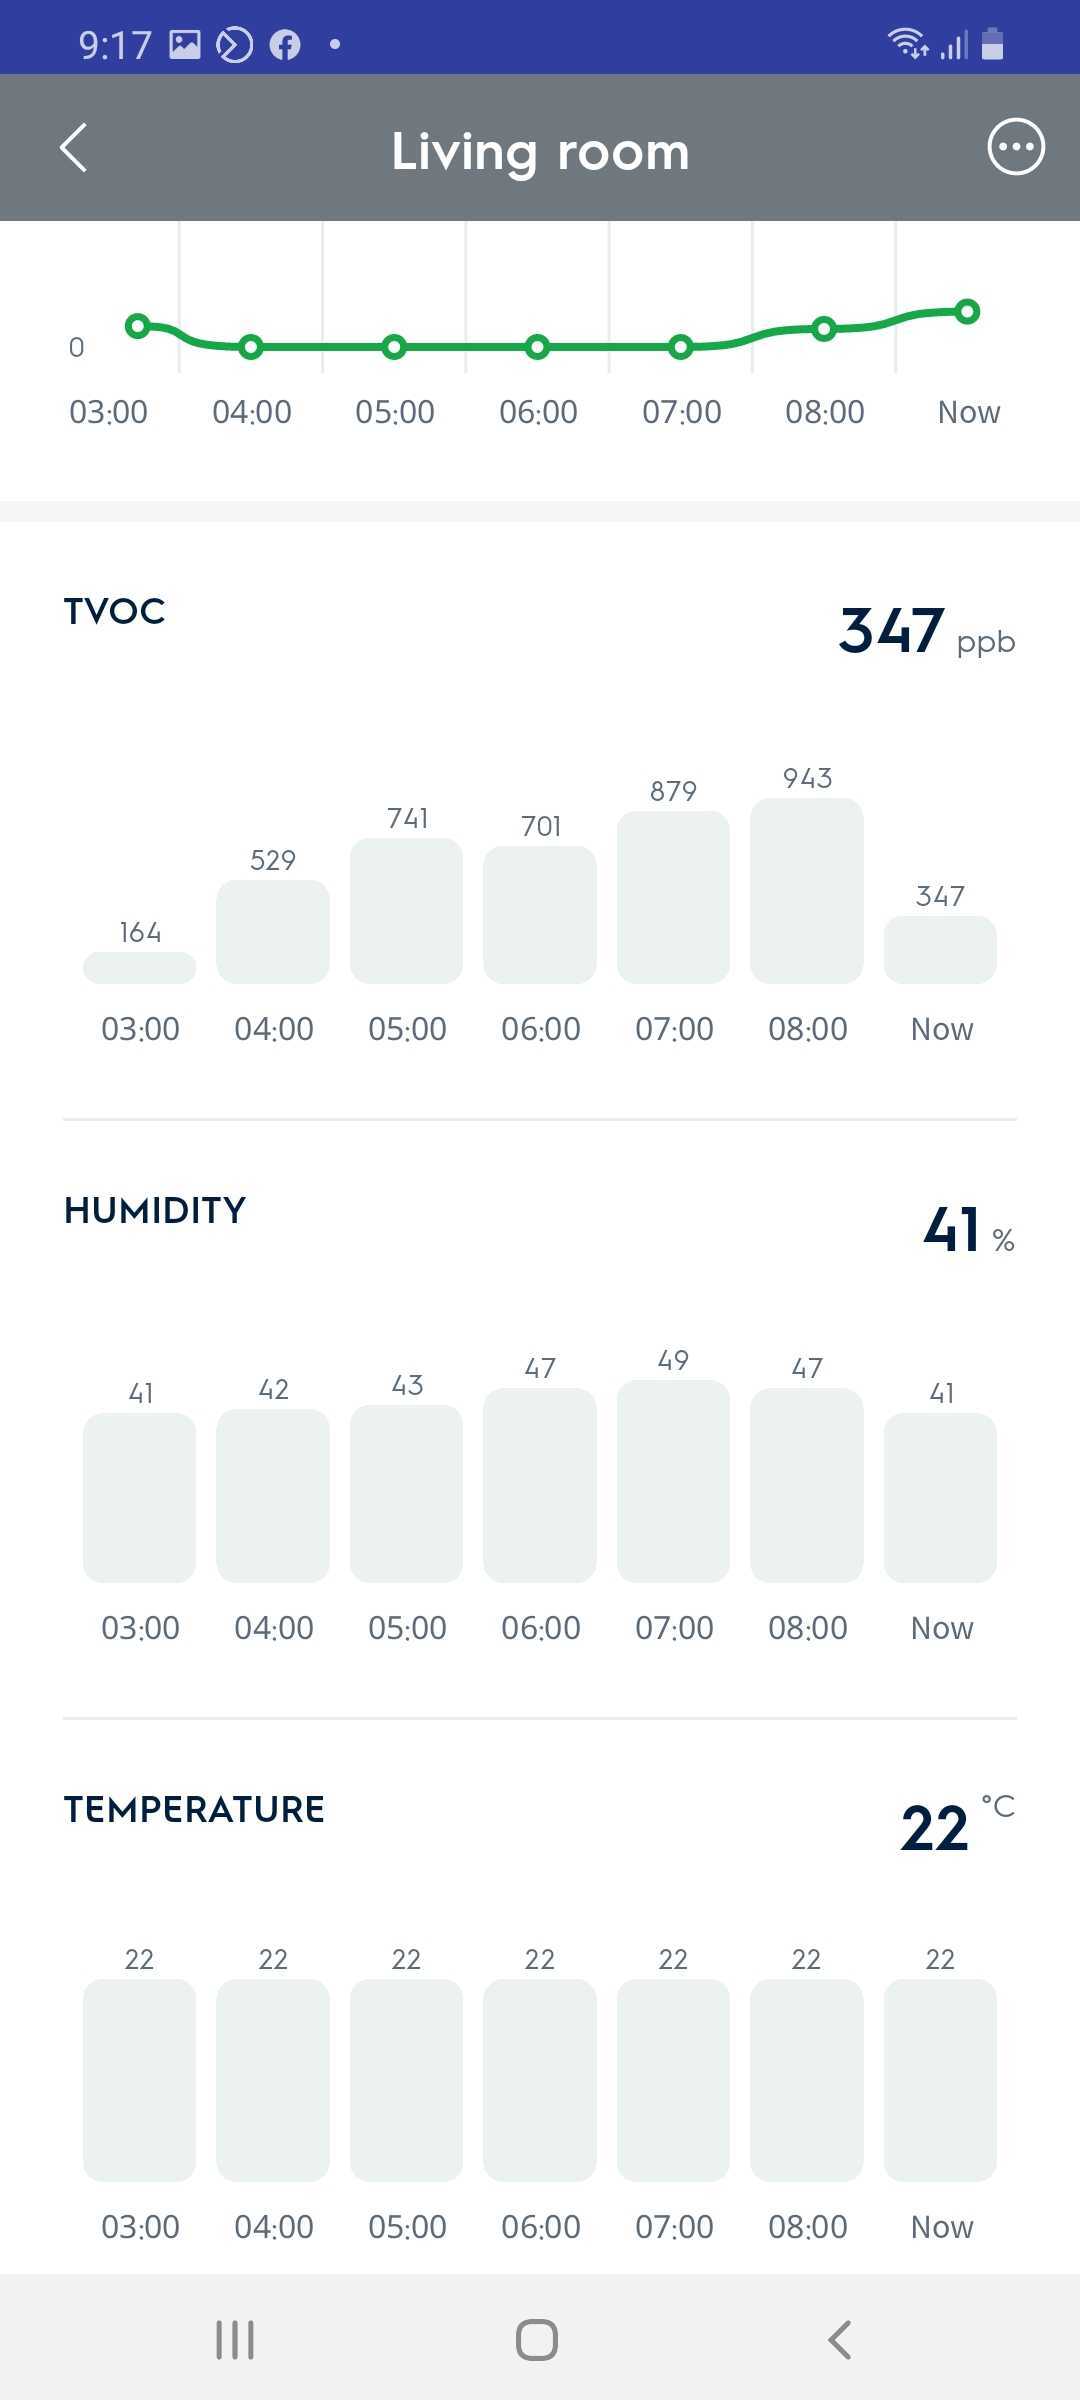
Task: Select the 05:00 TVOC bar showing 741
Action: tap(406, 910)
